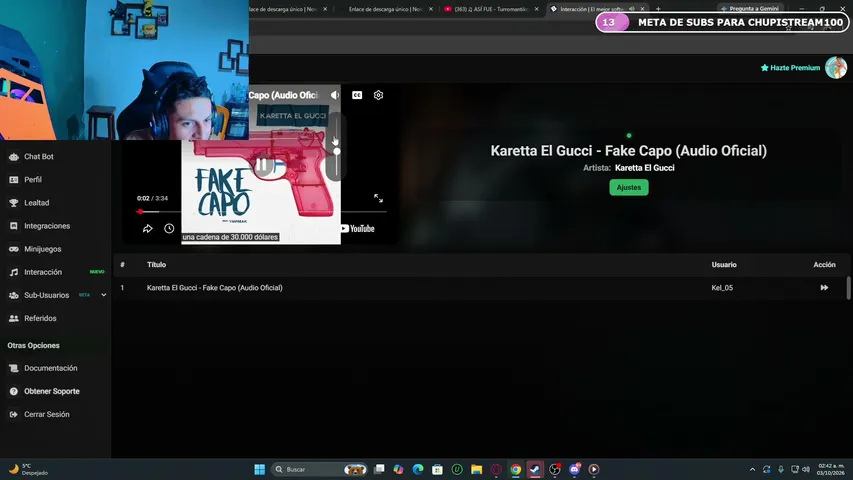Screen dimensions: 853x480
Task: Open Documentación from Otras Opciones
Action: 51,368
